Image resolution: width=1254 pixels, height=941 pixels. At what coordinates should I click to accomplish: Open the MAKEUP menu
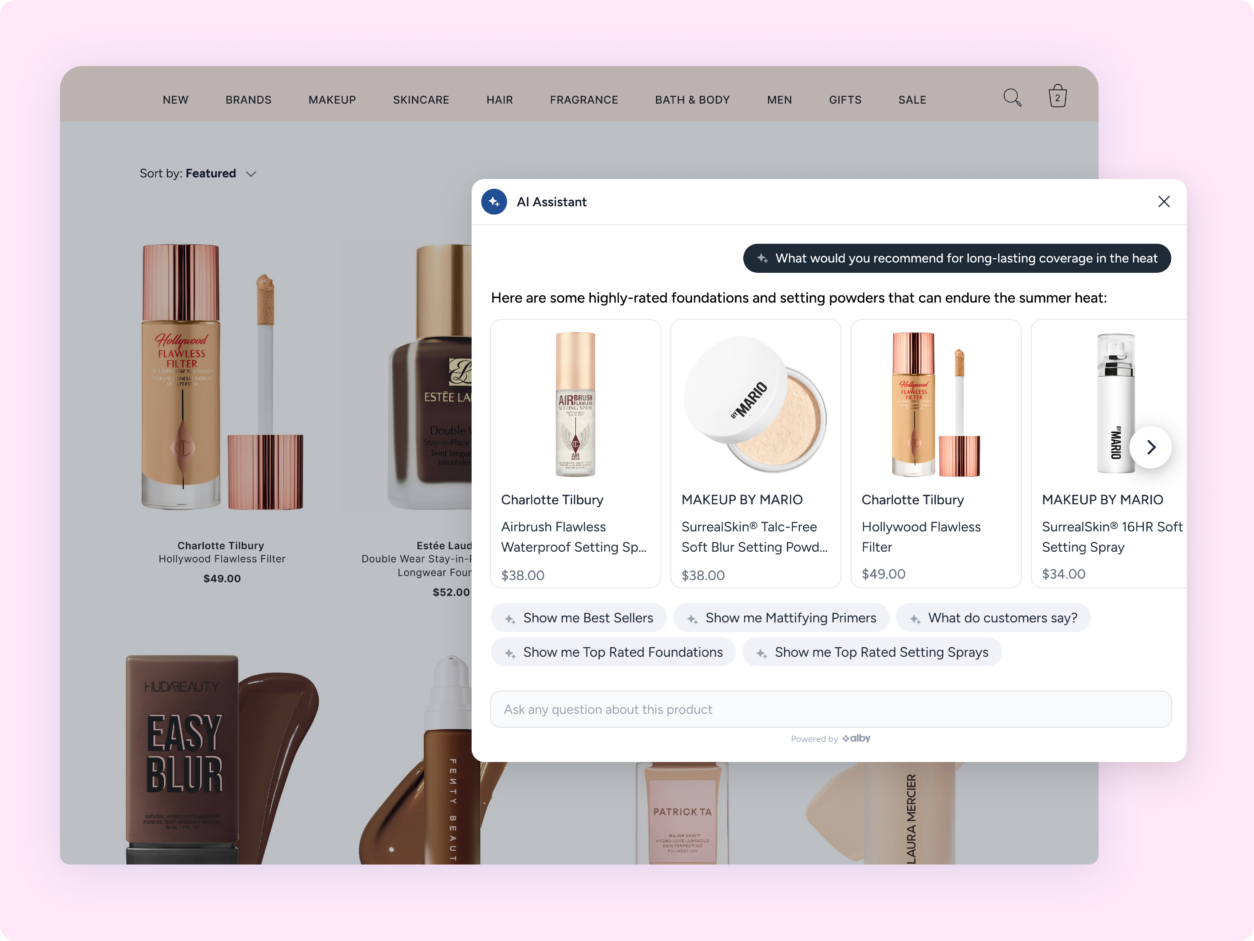click(x=332, y=100)
